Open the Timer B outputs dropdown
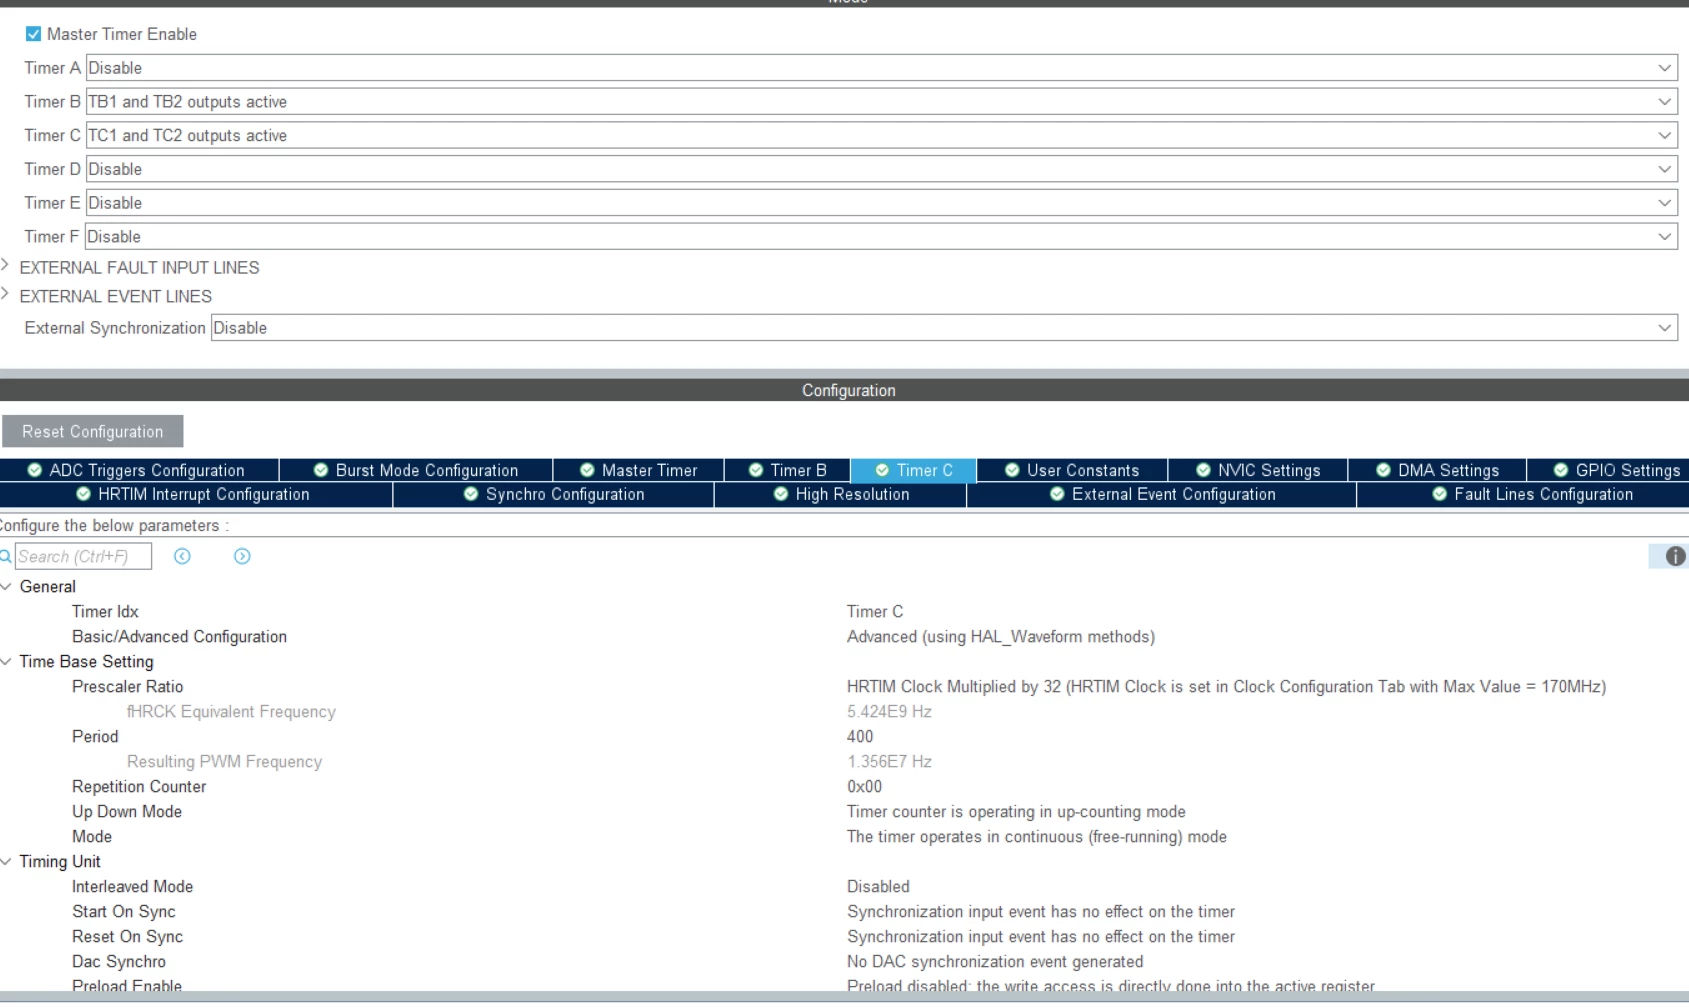This screenshot has width=1689, height=1008. point(881,102)
